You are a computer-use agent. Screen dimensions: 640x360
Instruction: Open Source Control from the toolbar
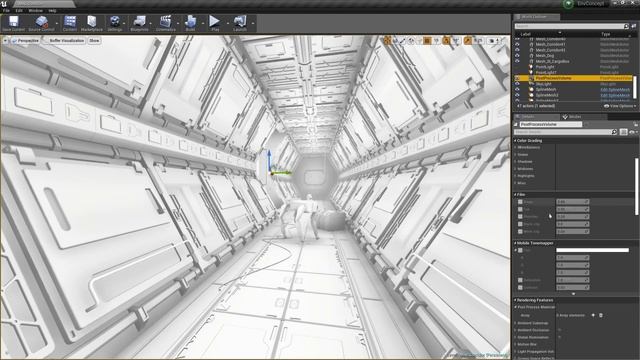tap(41, 23)
